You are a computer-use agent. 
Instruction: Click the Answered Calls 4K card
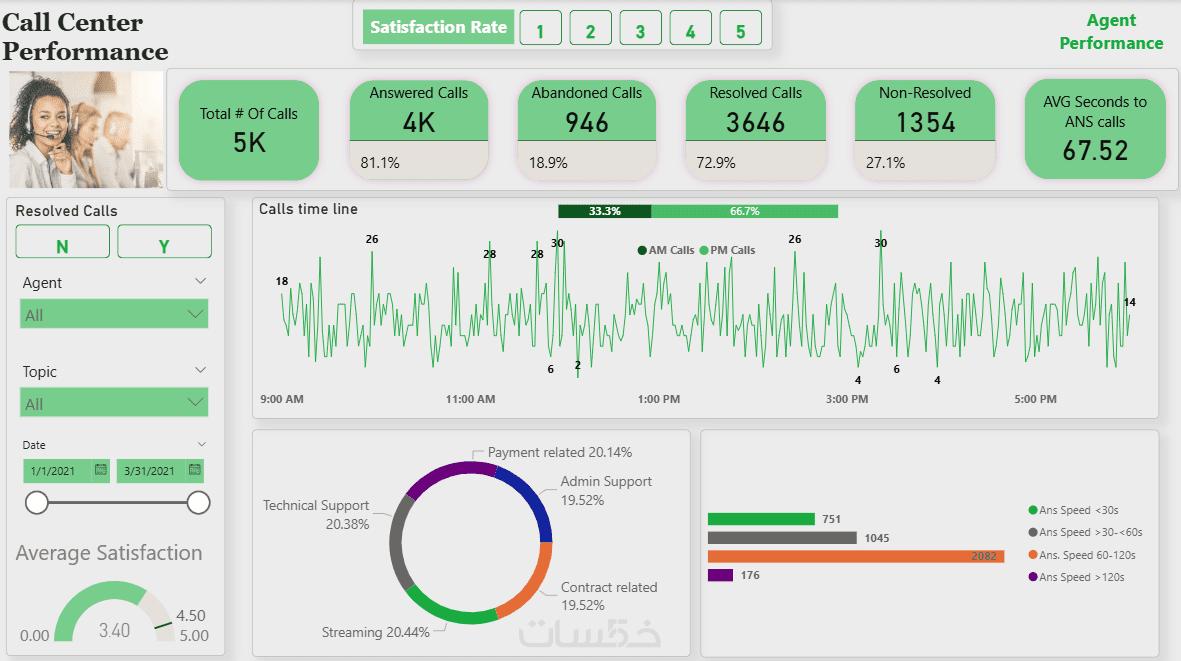tap(419, 130)
